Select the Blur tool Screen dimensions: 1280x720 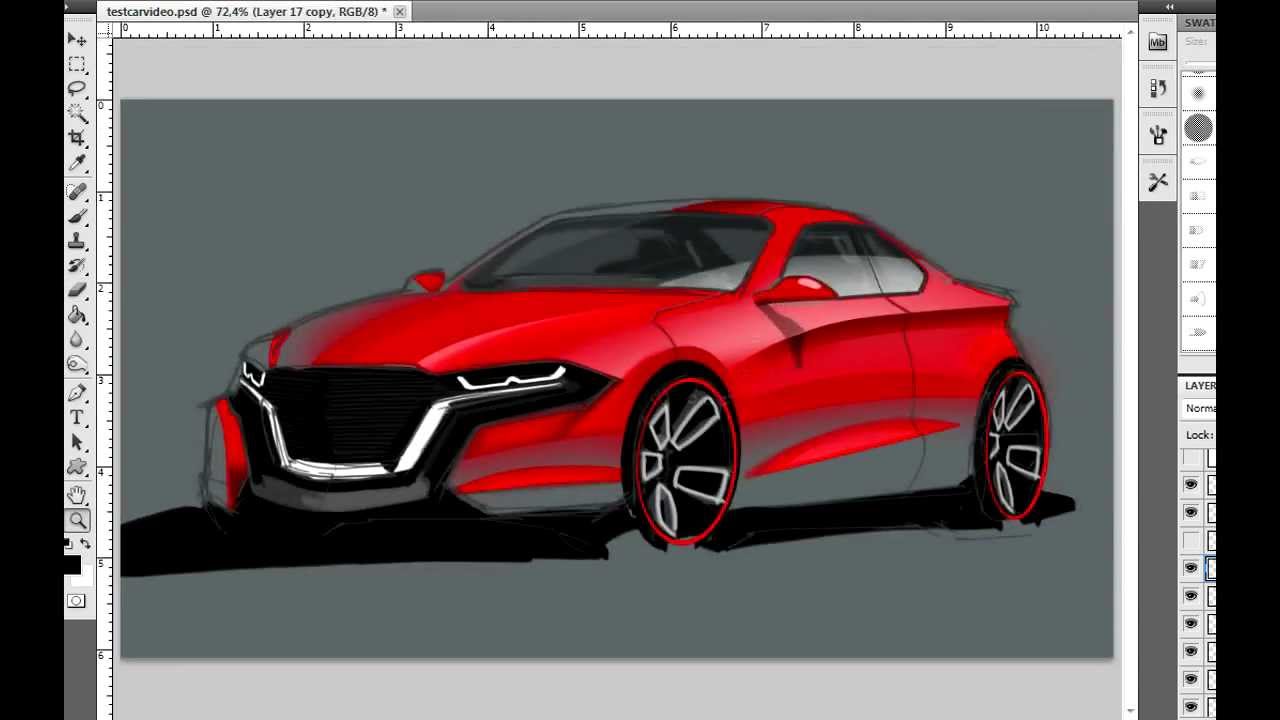[77, 340]
